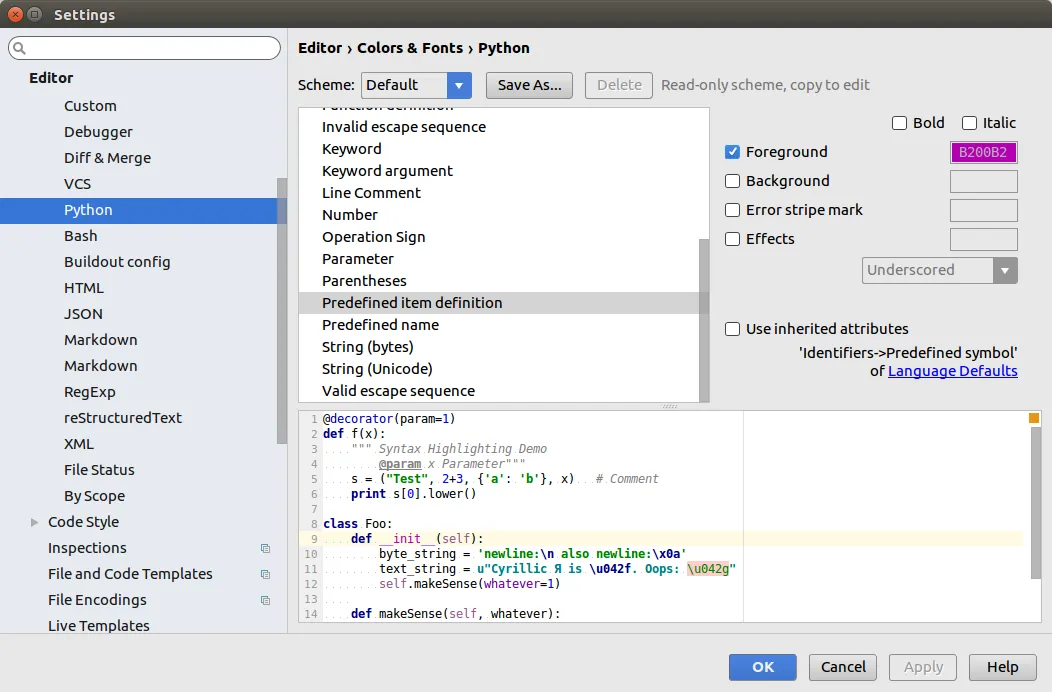Select By Scope item
Viewport: 1052px width, 692px height.
click(x=94, y=496)
